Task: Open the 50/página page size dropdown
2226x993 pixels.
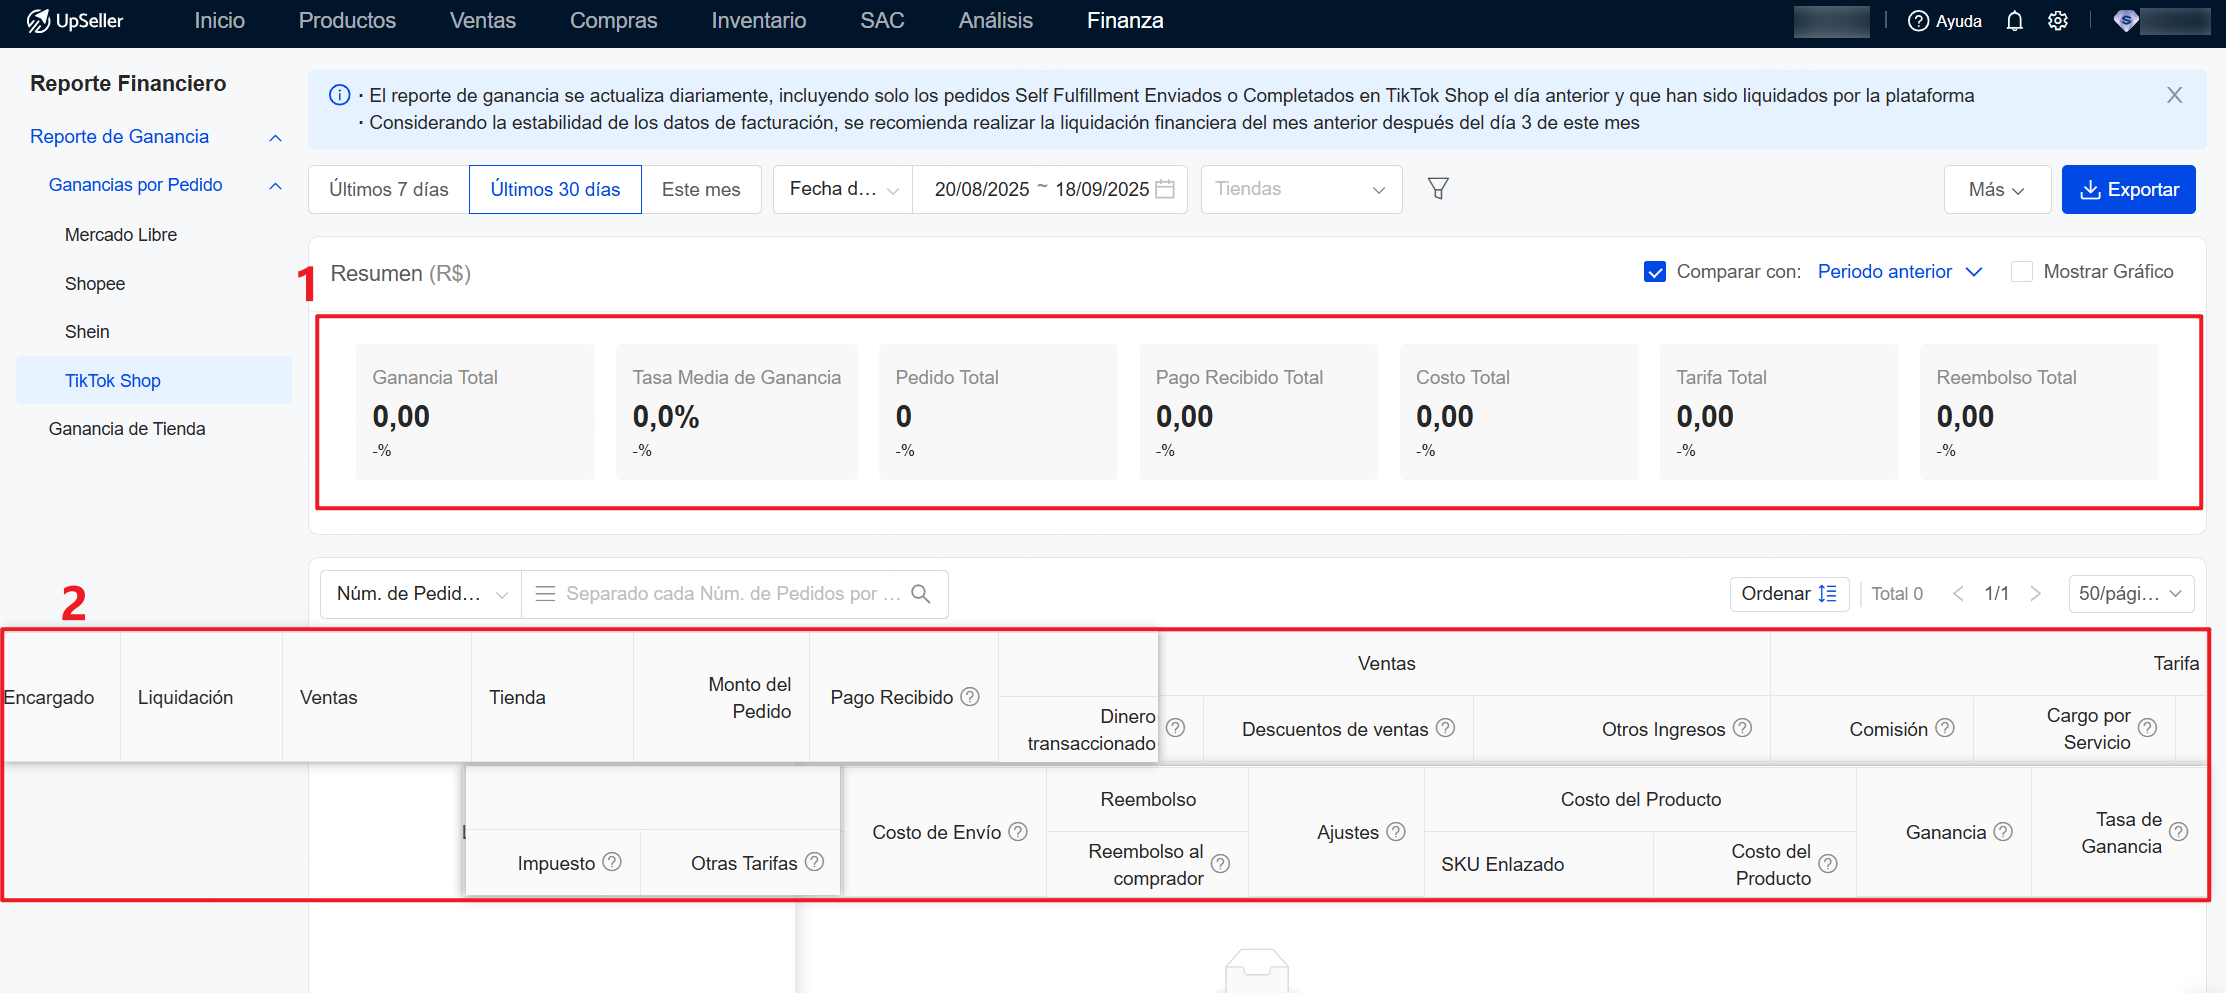Action: [x=2130, y=594]
